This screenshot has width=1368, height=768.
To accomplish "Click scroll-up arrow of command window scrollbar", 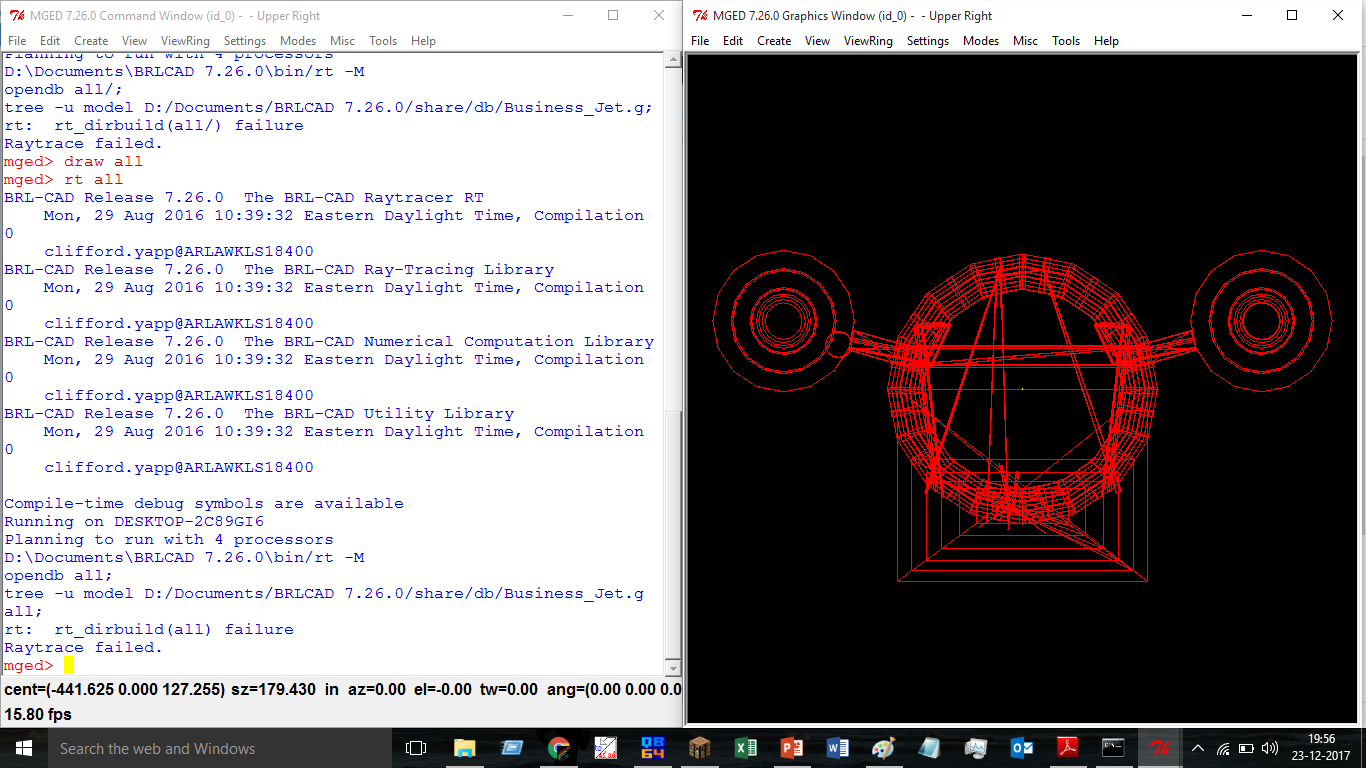I will tap(673, 62).
